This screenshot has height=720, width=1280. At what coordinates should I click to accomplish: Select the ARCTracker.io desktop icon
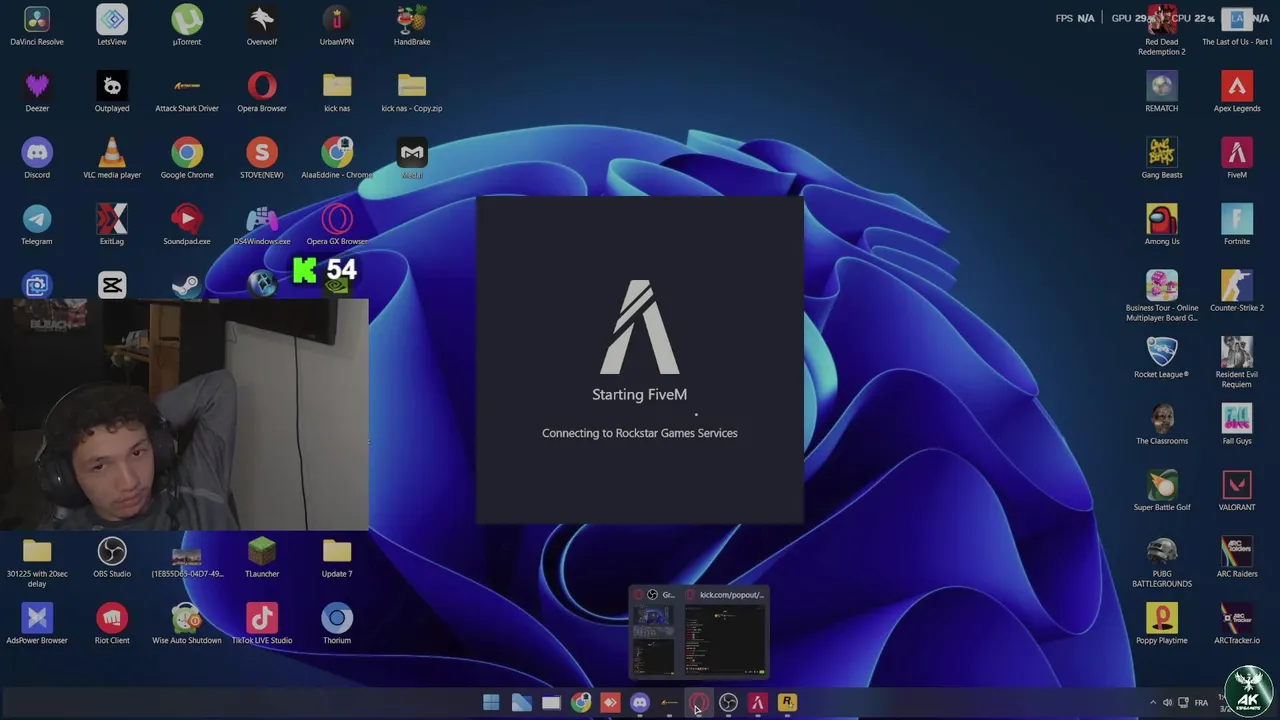coord(1237,625)
